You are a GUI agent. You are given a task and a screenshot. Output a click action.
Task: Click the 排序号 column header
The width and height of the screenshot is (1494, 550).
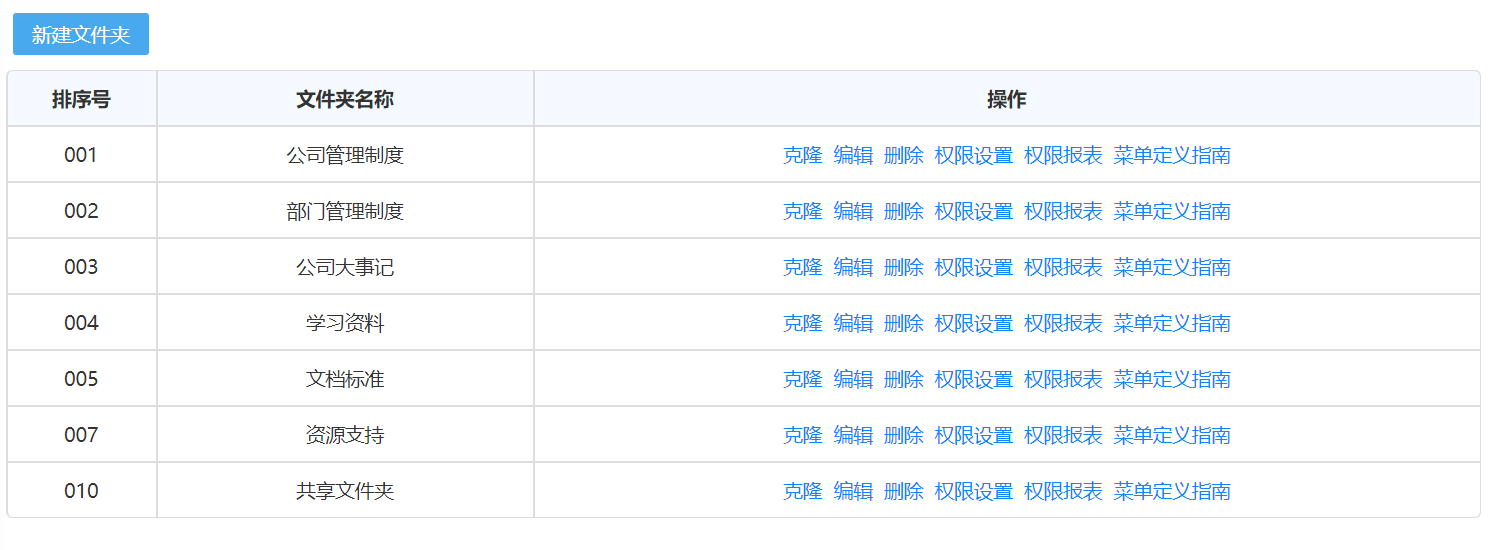(81, 99)
